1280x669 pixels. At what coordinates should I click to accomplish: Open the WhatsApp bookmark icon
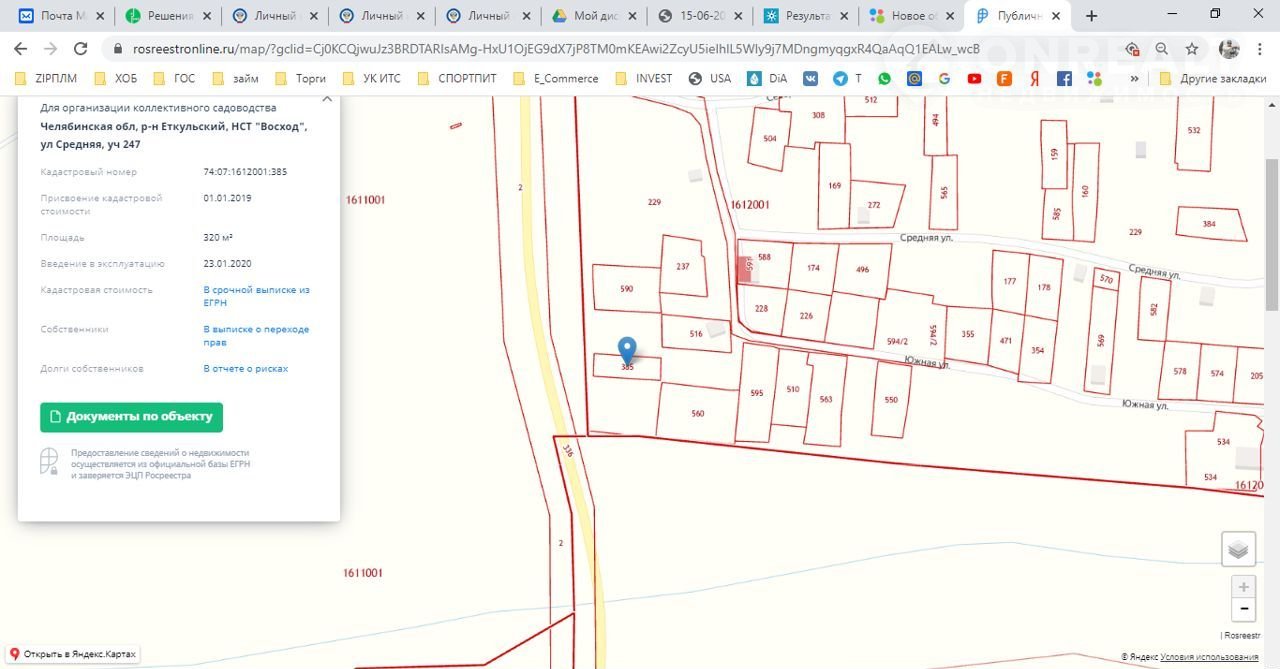pos(885,79)
